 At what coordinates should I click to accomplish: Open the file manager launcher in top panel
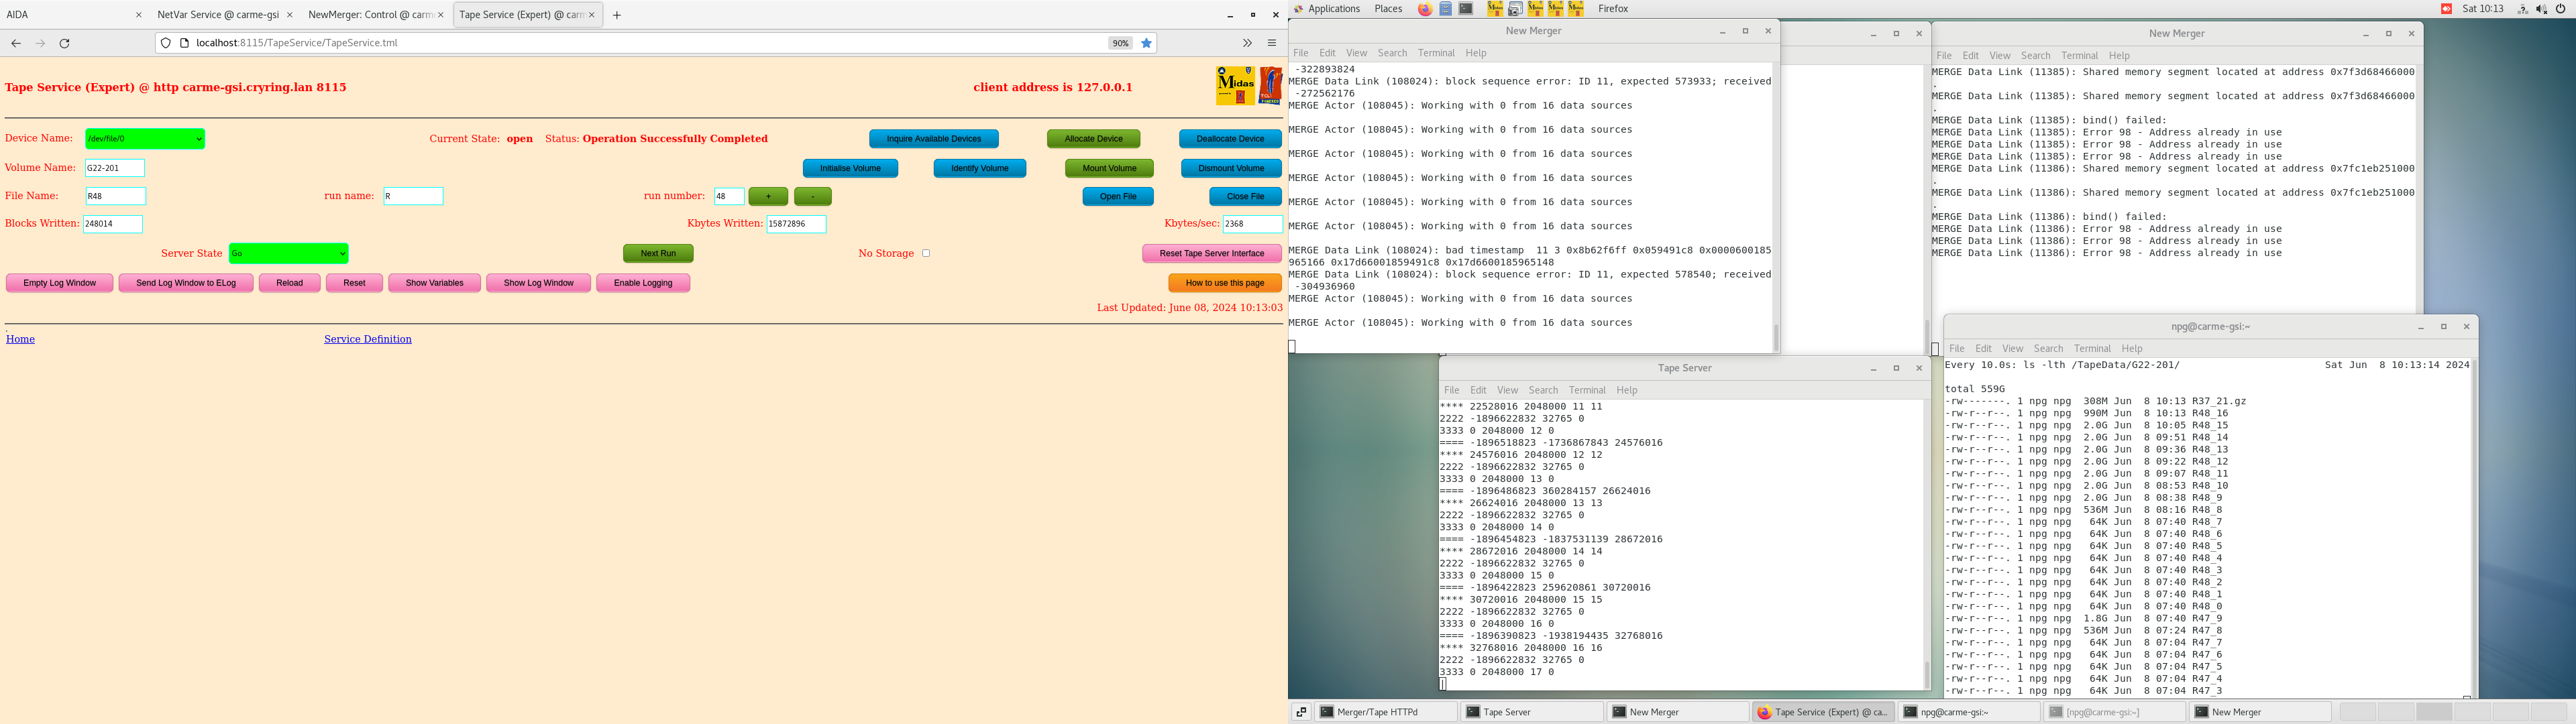[1446, 9]
